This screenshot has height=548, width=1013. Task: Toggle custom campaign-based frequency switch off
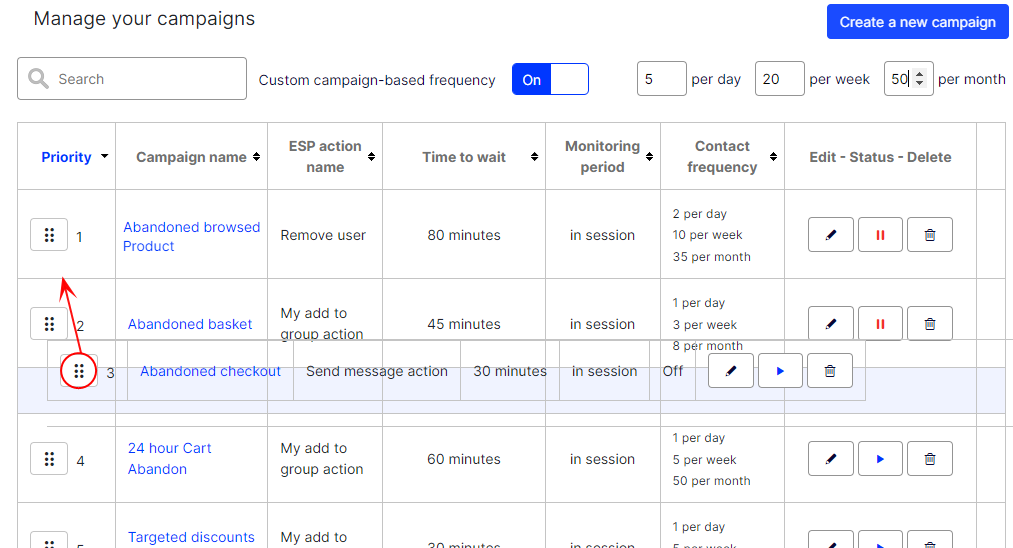(x=550, y=79)
